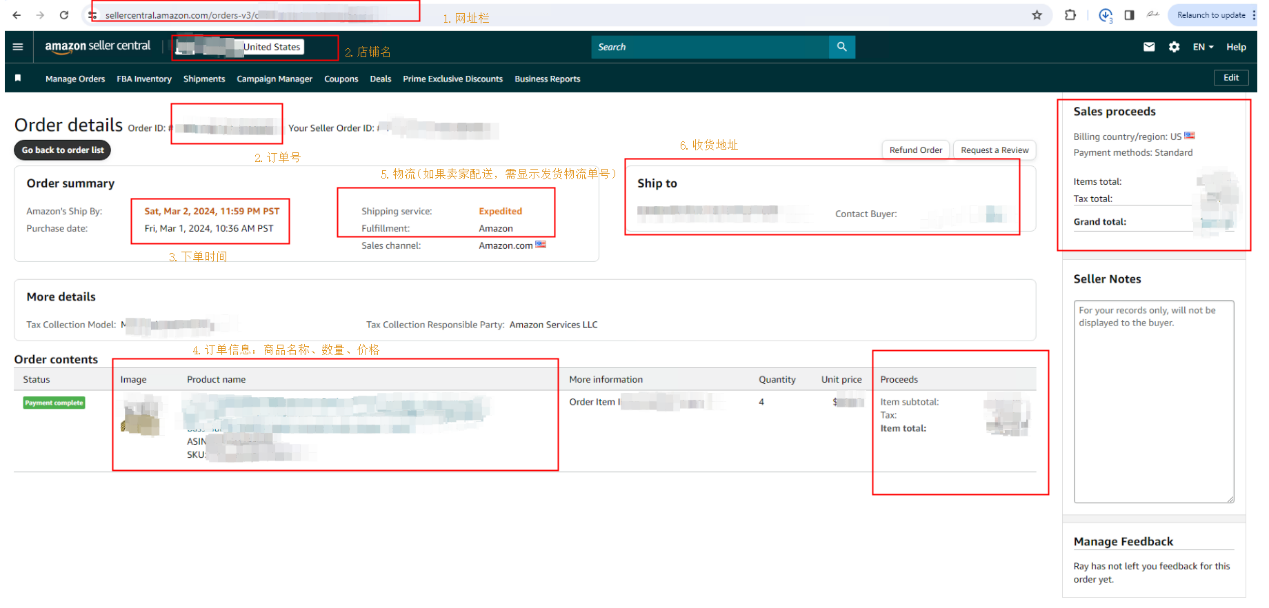Open the Seller Central hamburger menu
This screenshot has height=608, width=1269.
coord(18,47)
